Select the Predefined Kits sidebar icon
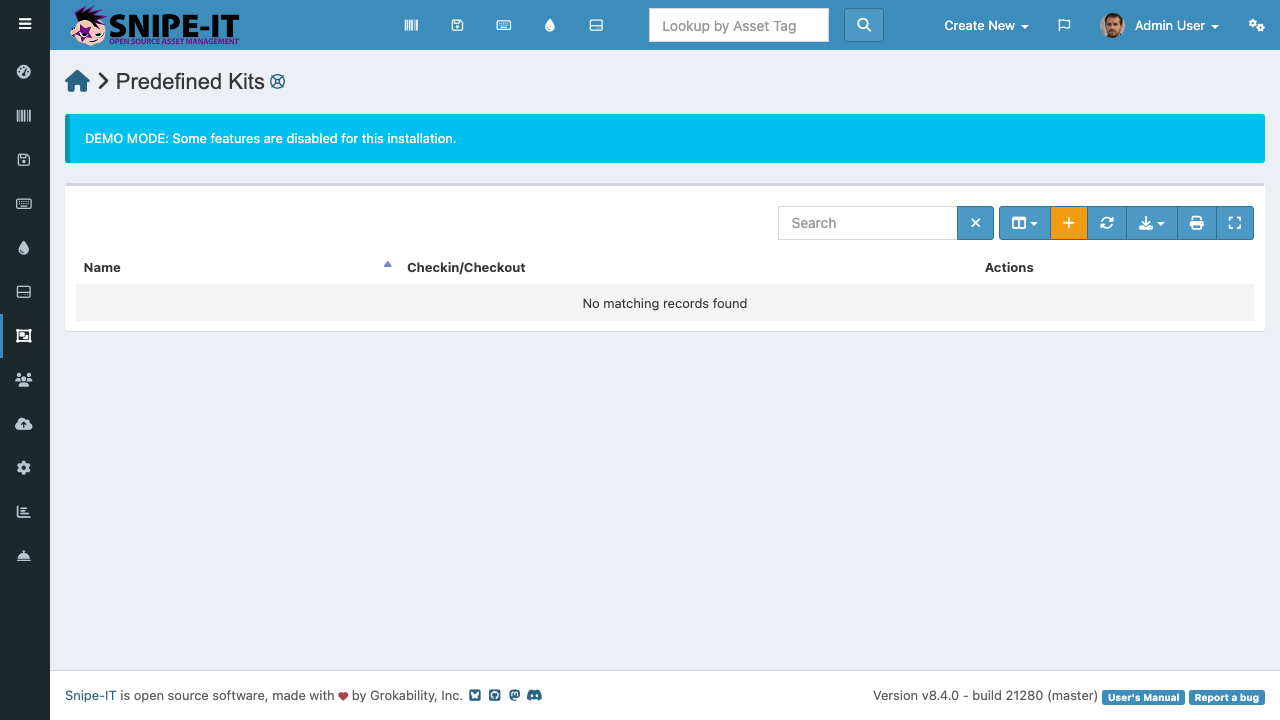 pos(24,336)
